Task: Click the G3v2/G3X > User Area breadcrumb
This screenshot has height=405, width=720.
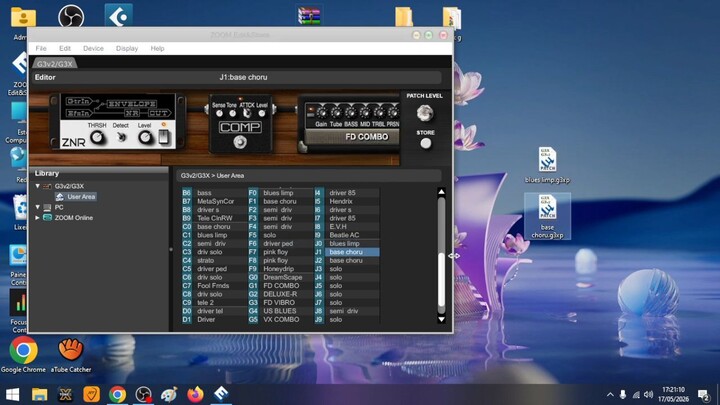Action: click(x=212, y=175)
